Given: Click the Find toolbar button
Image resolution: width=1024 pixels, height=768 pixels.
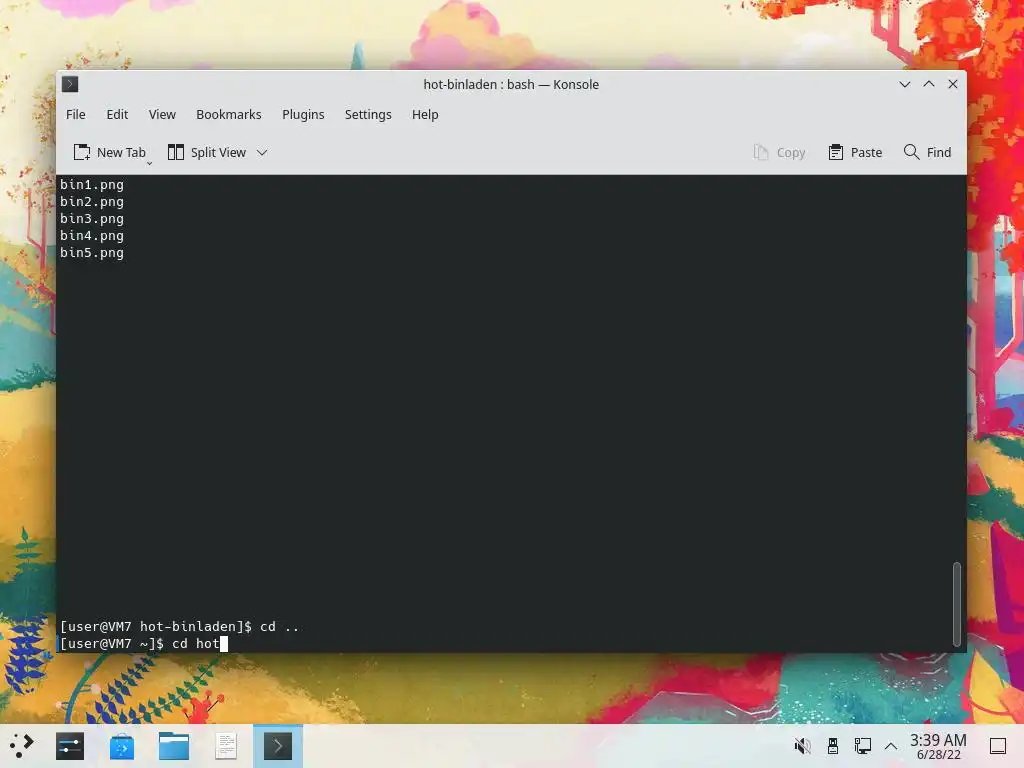Looking at the screenshot, I should (x=927, y=152).
